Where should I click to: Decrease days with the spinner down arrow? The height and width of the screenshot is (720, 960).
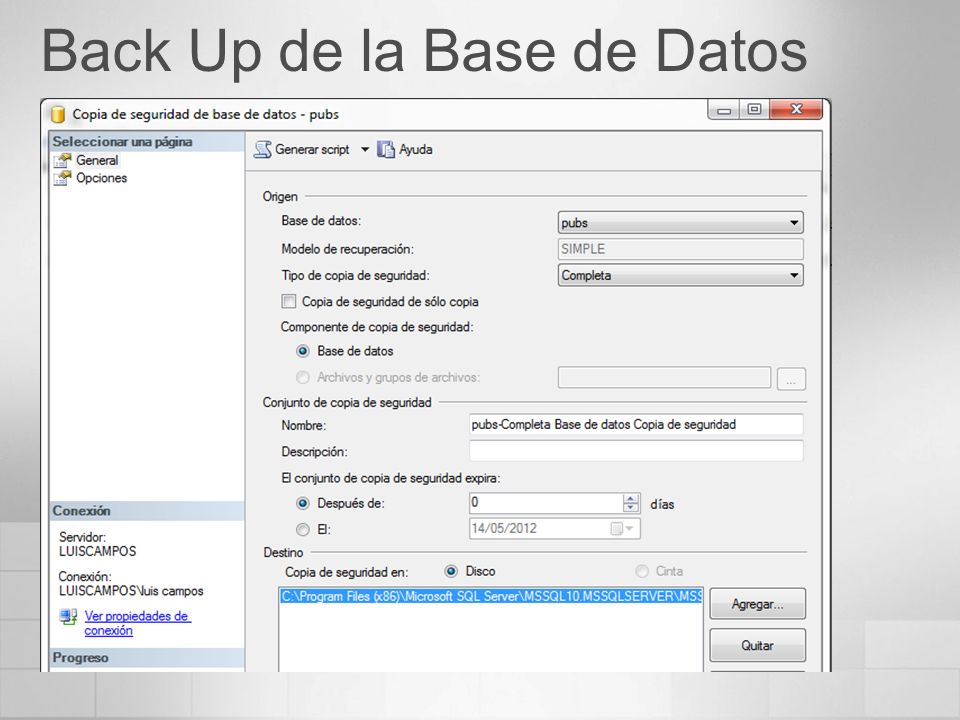(631, 508)
